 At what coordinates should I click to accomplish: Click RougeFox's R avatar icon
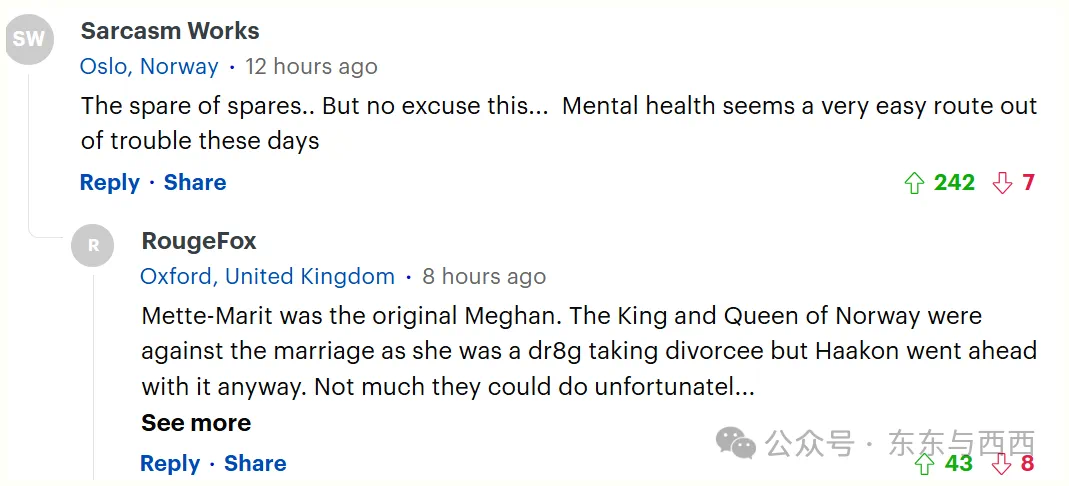93,245
